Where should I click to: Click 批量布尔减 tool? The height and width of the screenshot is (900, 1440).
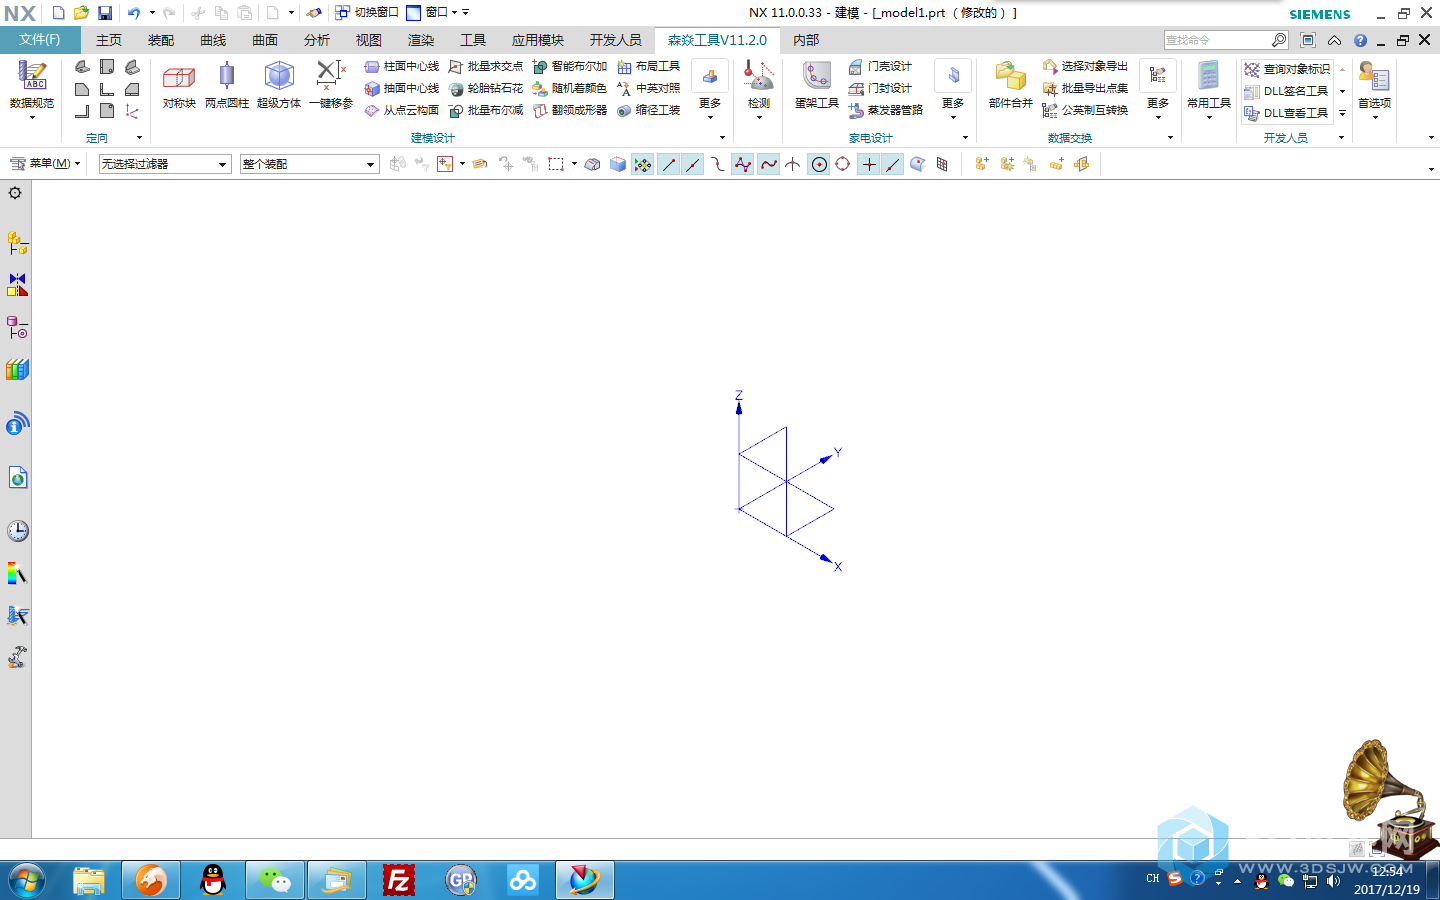point(486,110)
